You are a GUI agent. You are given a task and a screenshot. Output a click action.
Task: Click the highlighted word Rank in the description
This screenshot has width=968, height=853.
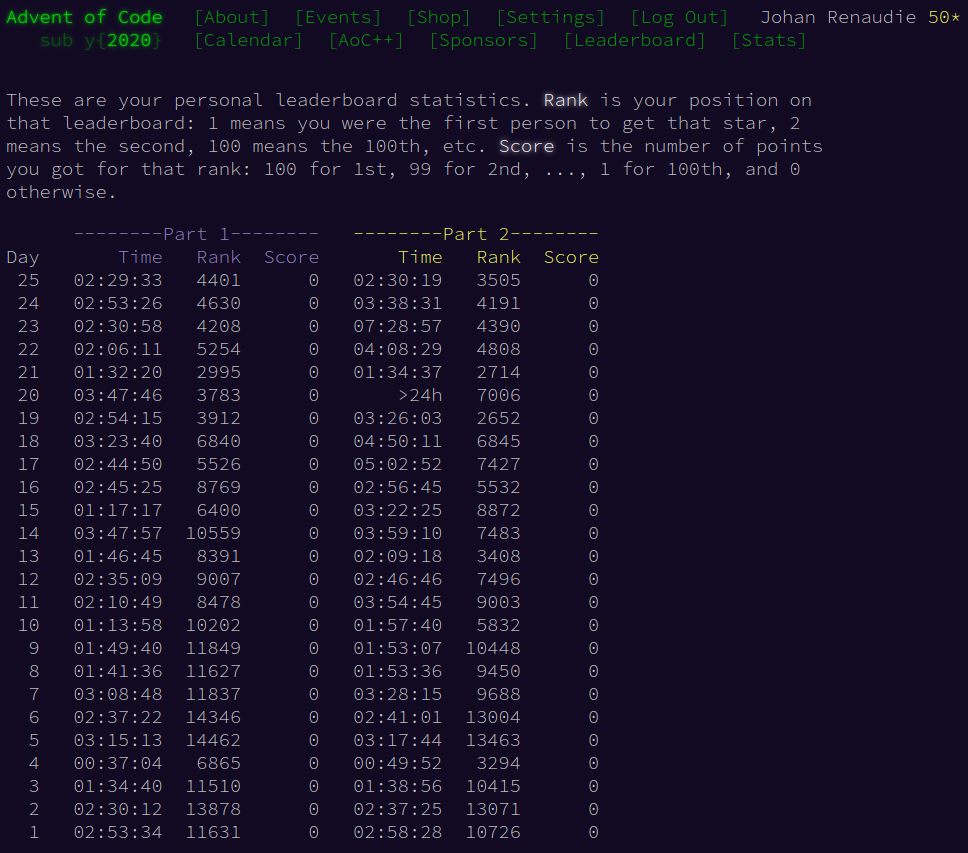tap(565, 101)
